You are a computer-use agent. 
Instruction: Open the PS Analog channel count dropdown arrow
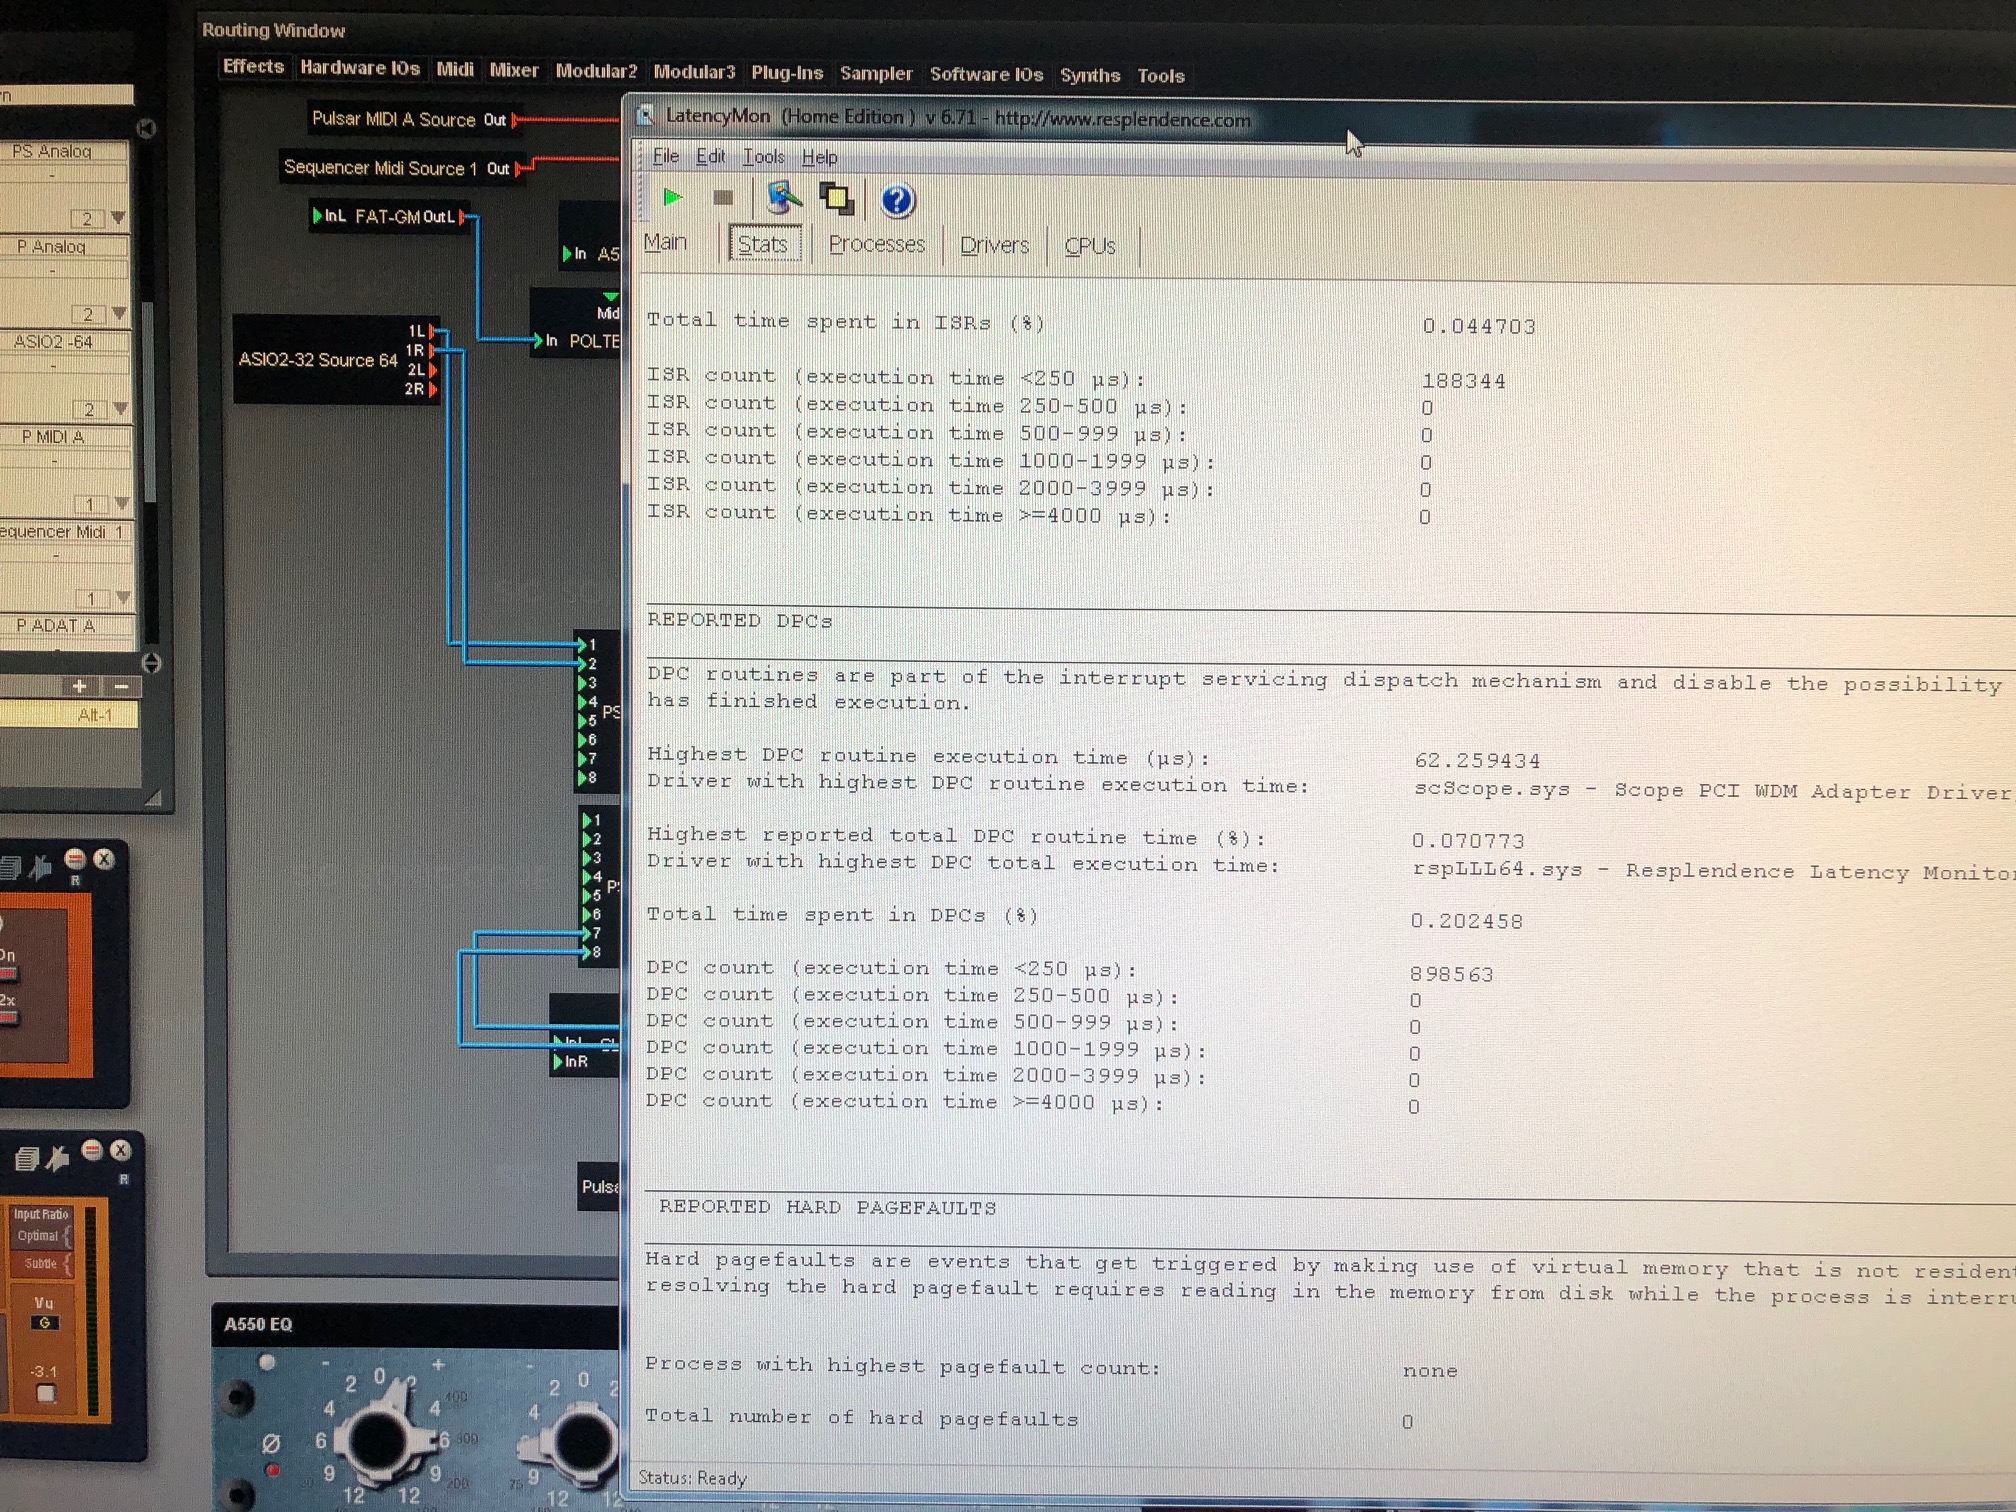(119, 217)
